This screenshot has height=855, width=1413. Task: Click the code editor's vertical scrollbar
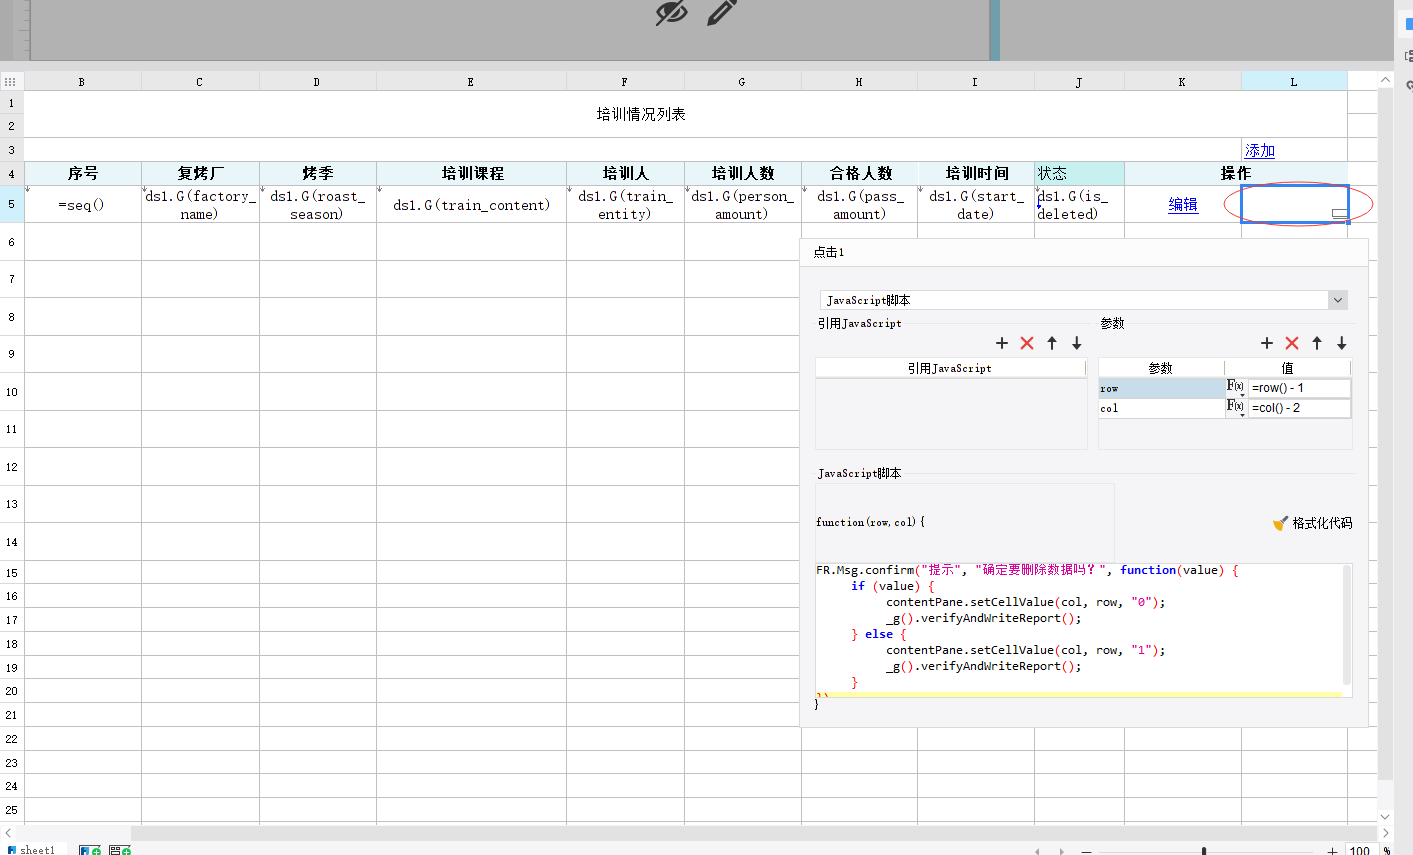click(x=1347, y=625)
